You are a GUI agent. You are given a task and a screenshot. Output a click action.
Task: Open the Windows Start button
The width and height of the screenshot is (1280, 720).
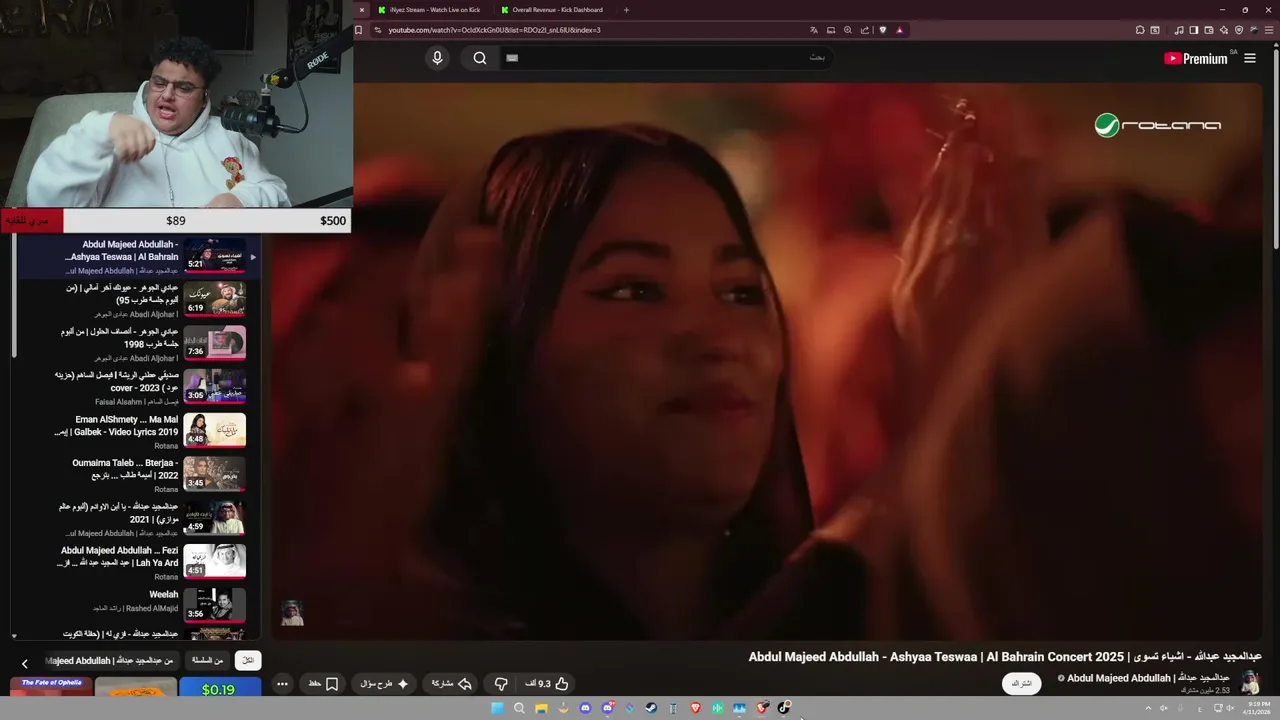click(497, 708)
